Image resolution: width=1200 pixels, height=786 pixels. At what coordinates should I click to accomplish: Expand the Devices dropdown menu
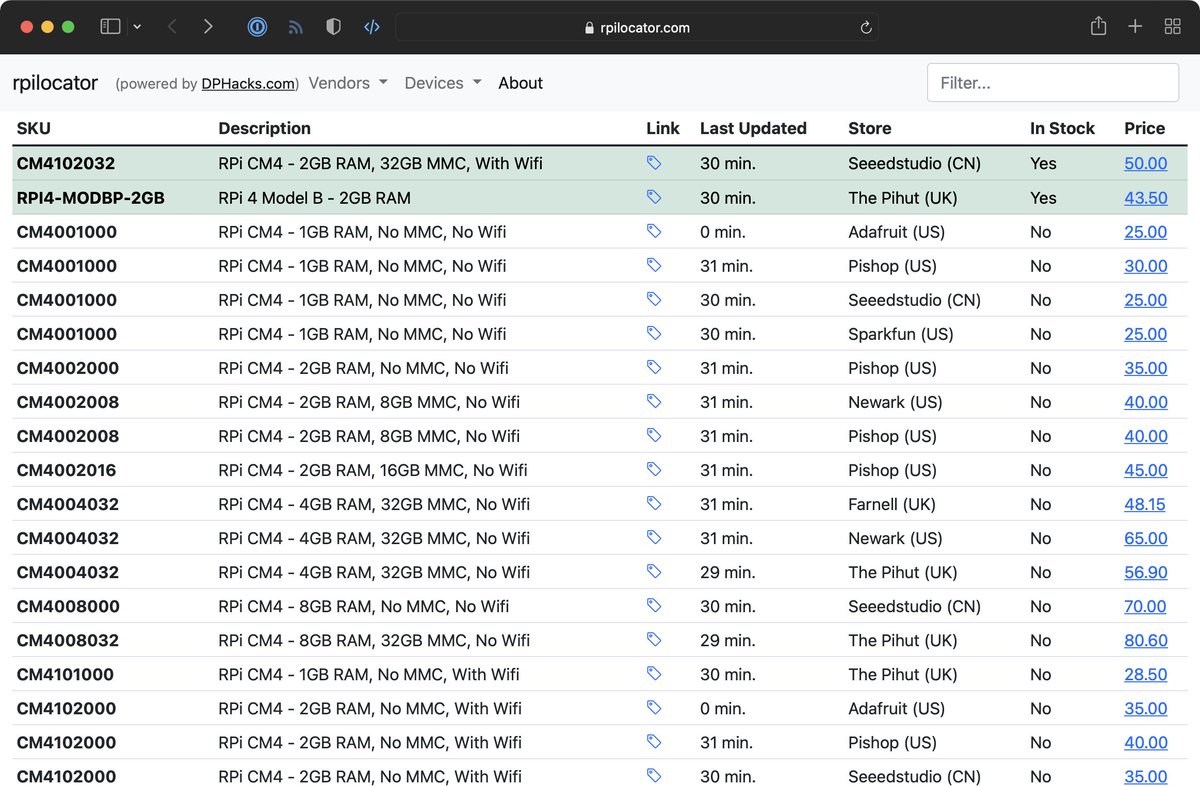coord(443,83)
